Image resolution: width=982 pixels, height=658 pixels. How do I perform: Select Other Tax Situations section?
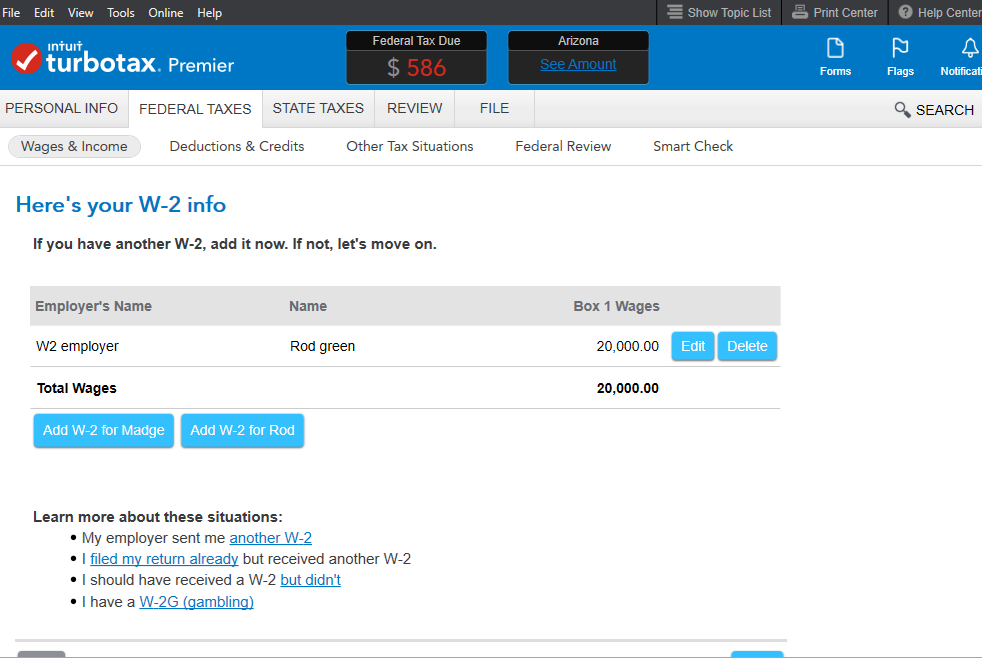point(410,147)
